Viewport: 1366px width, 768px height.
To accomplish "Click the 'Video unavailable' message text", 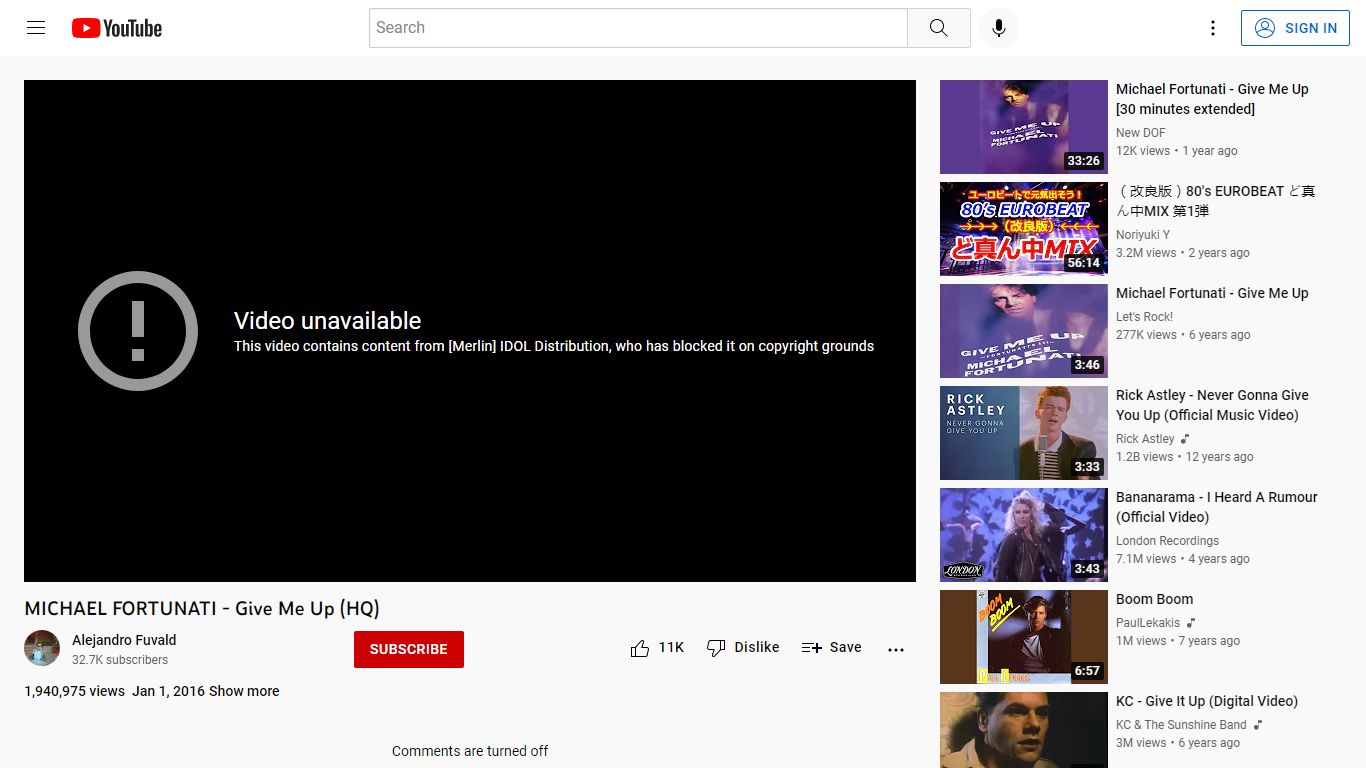I will pos(327,321).
